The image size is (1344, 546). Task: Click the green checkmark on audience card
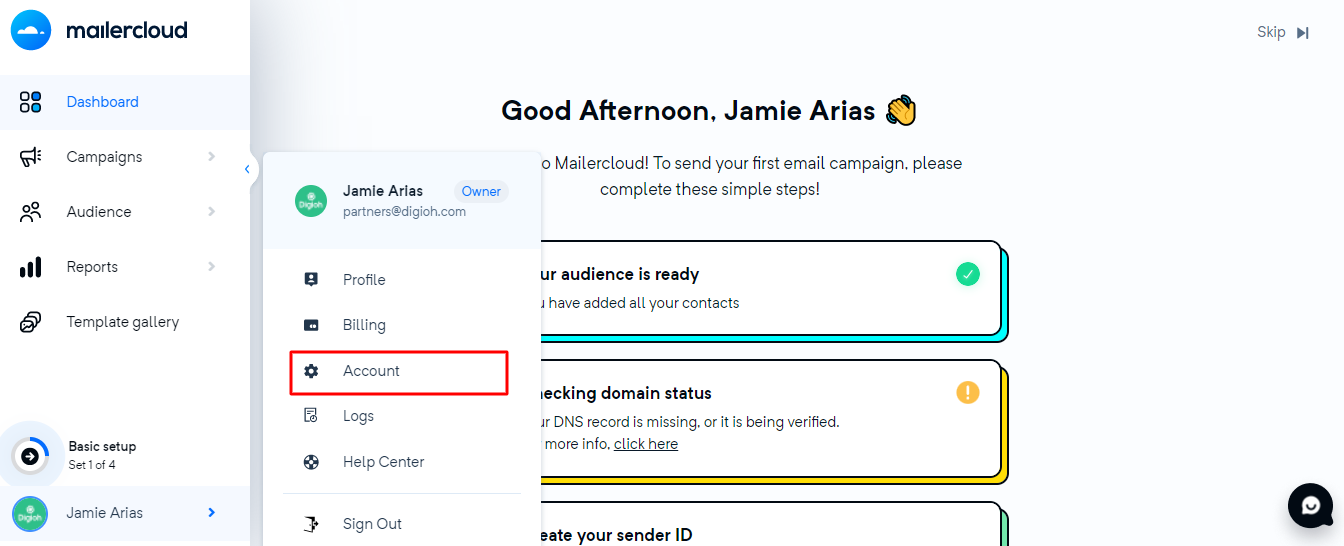967,274
